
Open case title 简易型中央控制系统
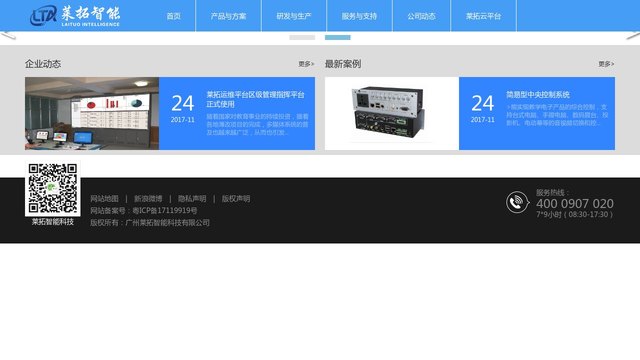pyautogui.click(x=538, y=95)
